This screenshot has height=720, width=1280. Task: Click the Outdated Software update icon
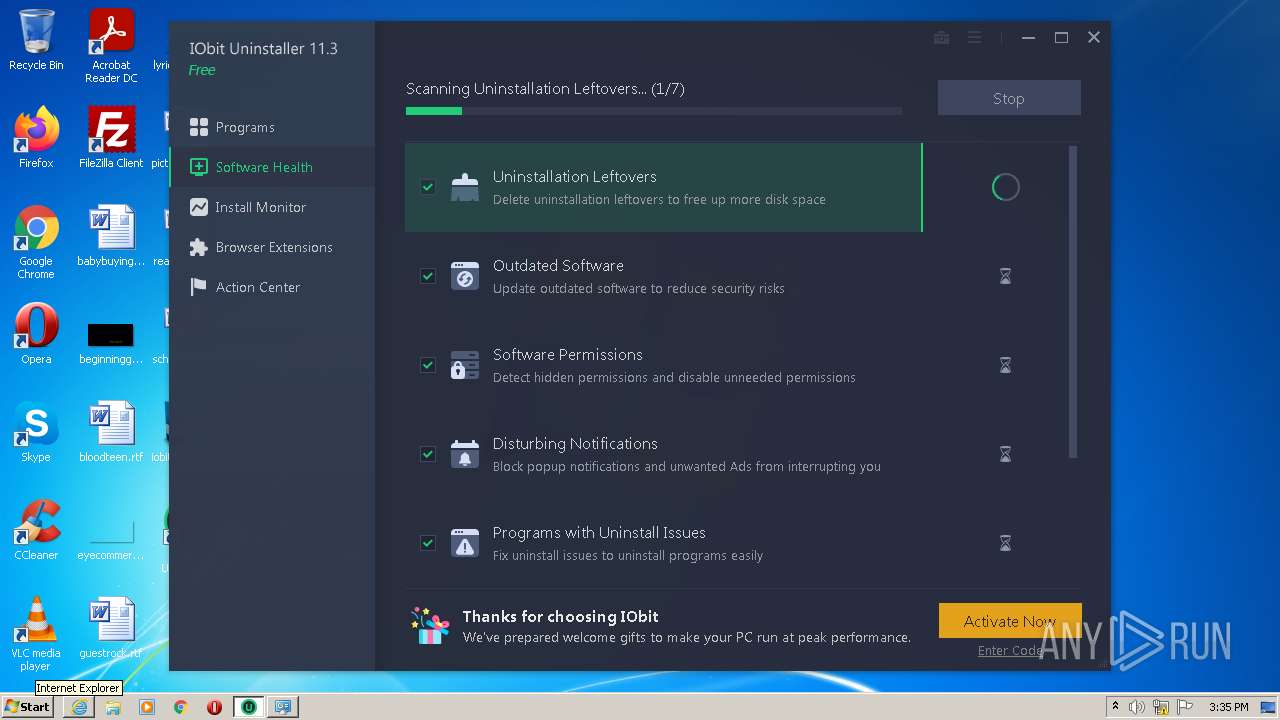(465, 276)
